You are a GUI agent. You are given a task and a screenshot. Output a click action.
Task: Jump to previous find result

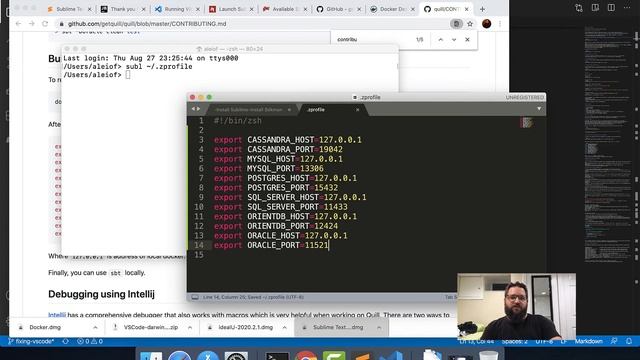[440, 40]
